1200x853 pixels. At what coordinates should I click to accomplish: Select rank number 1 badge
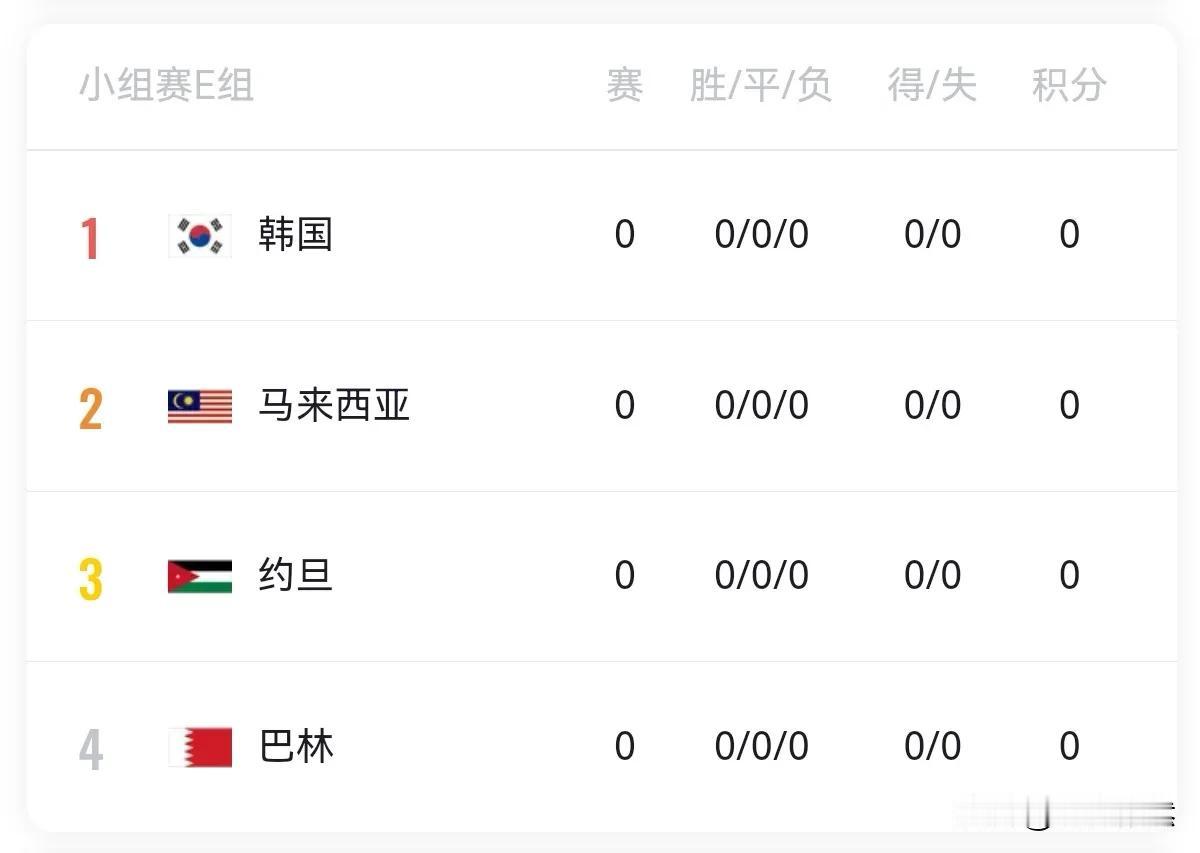90,239
